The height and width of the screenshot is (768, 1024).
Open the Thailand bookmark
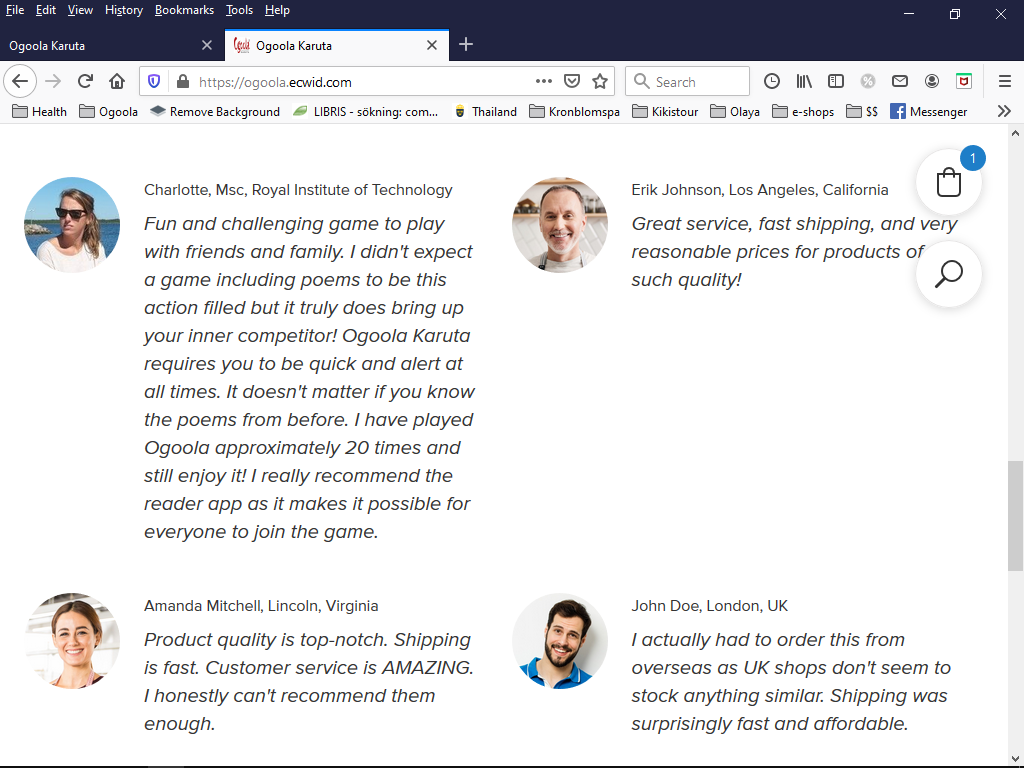pos(485,112)
